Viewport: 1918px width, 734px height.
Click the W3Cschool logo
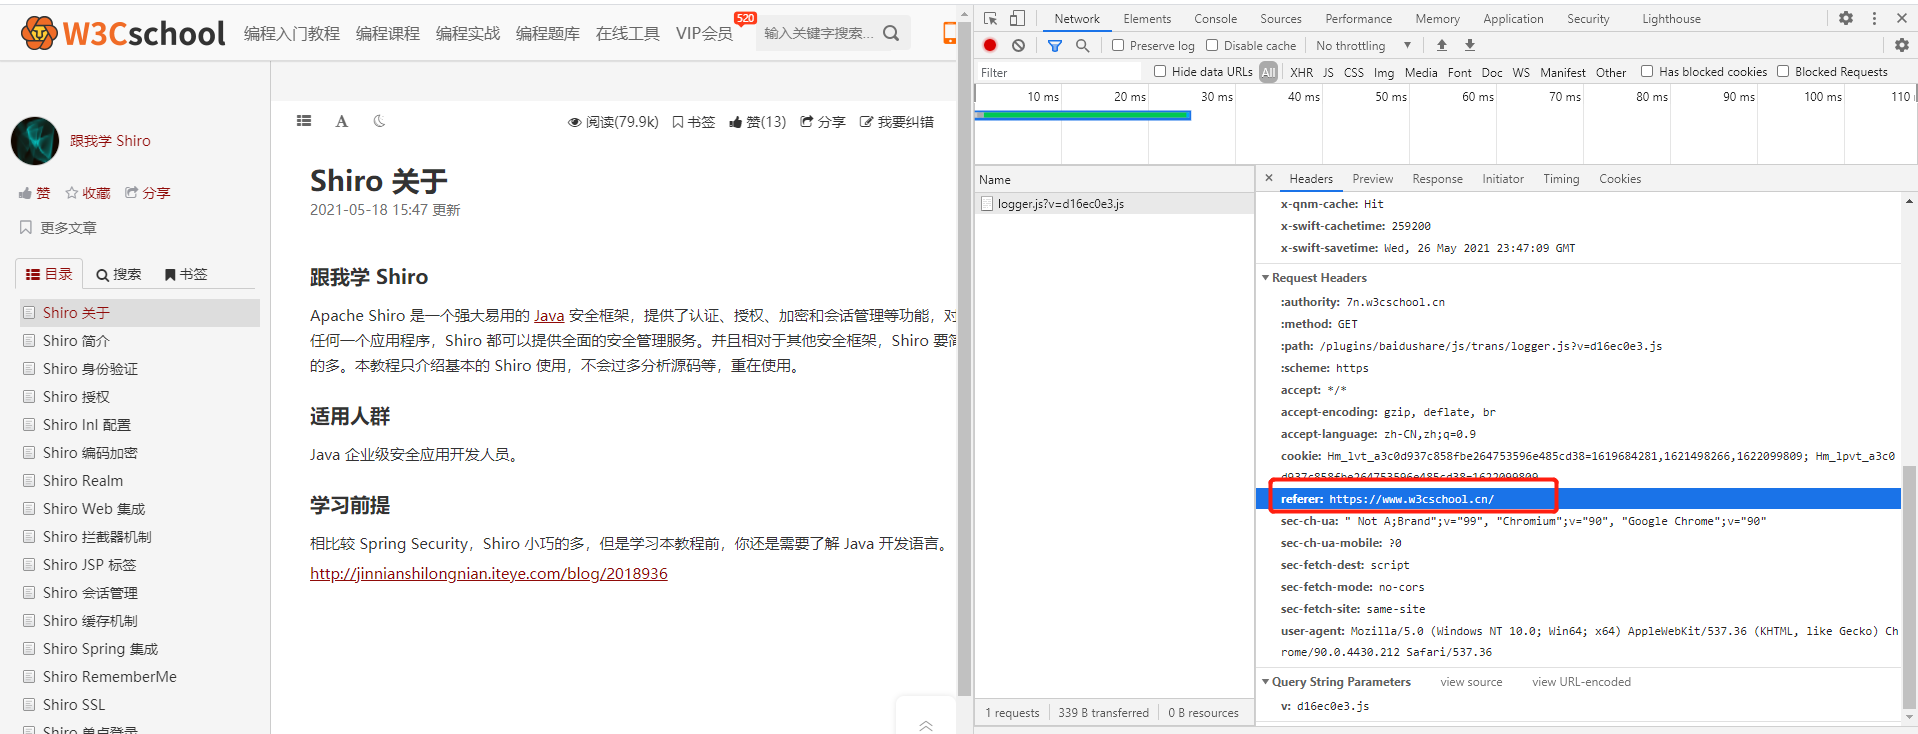coord(123,33)
